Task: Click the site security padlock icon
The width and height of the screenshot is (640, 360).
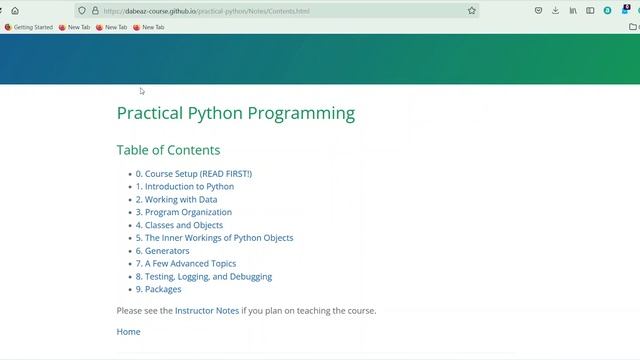Action: pyautogui.click(x=95, y=11)
